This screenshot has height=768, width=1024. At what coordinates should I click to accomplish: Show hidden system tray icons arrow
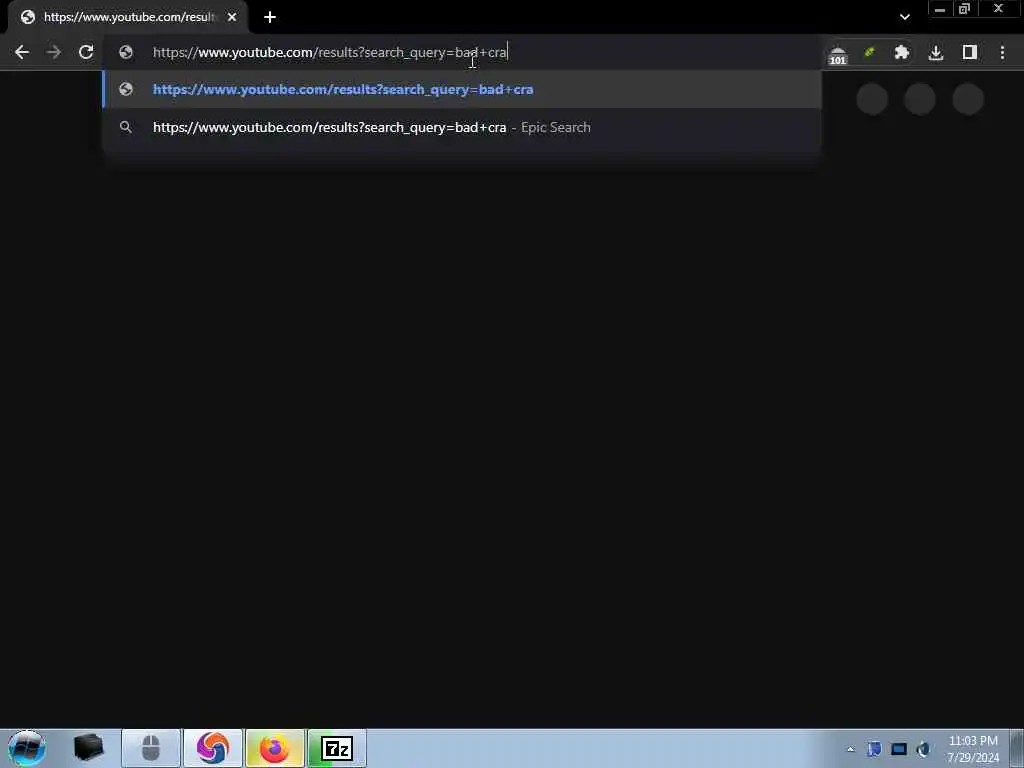(850, 749)
